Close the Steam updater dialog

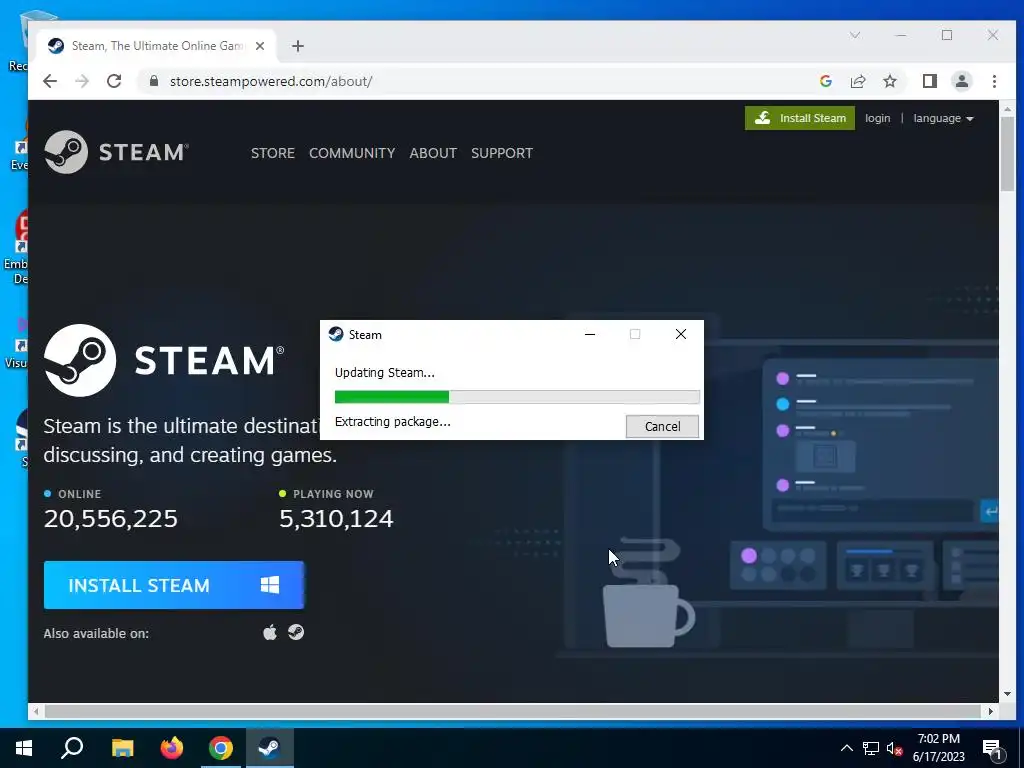coord(680,334)
